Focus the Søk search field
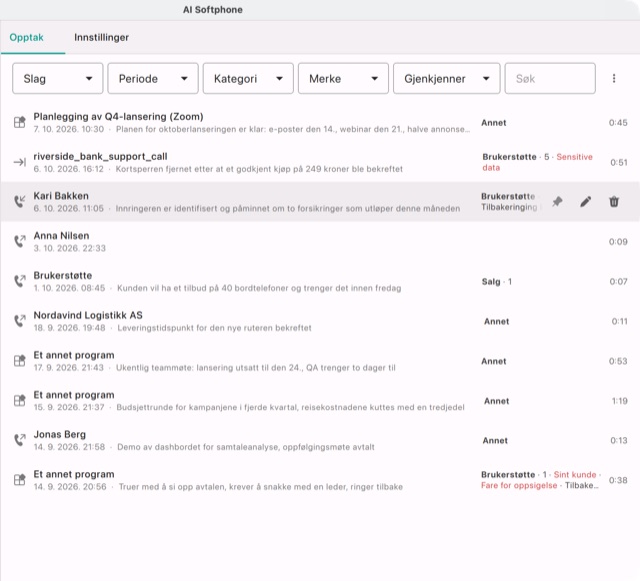 tap(550, 78)
